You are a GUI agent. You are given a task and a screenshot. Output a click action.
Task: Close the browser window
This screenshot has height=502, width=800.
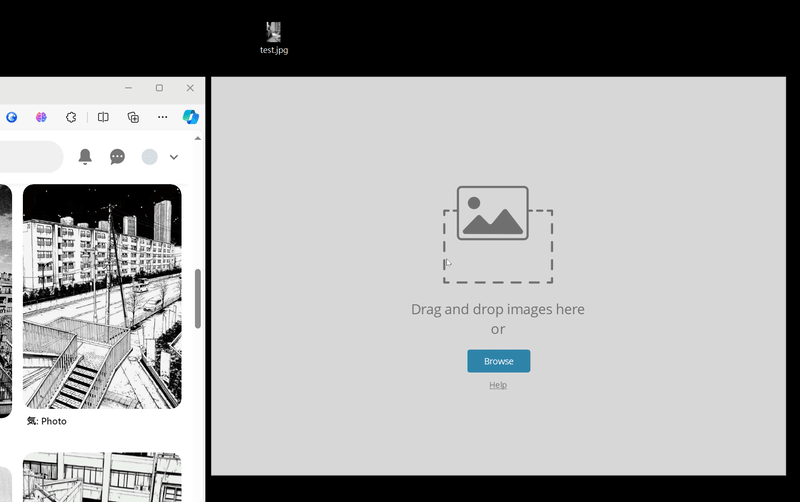tap(190, 88)
